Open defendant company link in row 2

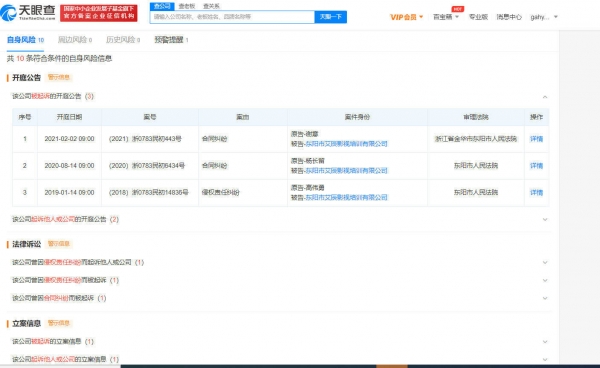(346, 171)
